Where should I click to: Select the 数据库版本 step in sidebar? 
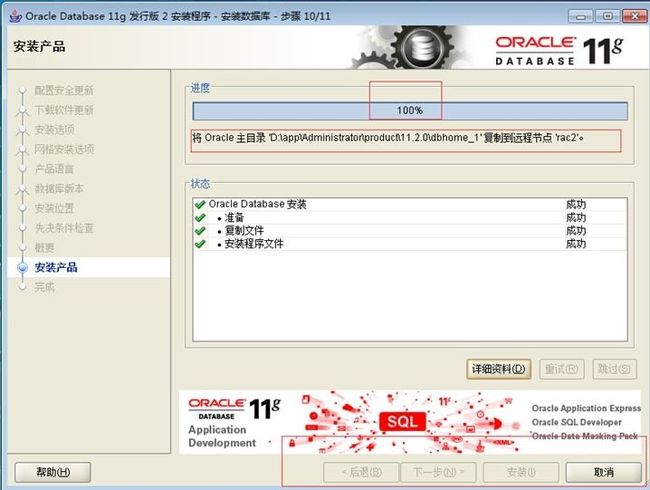(59, 189)
